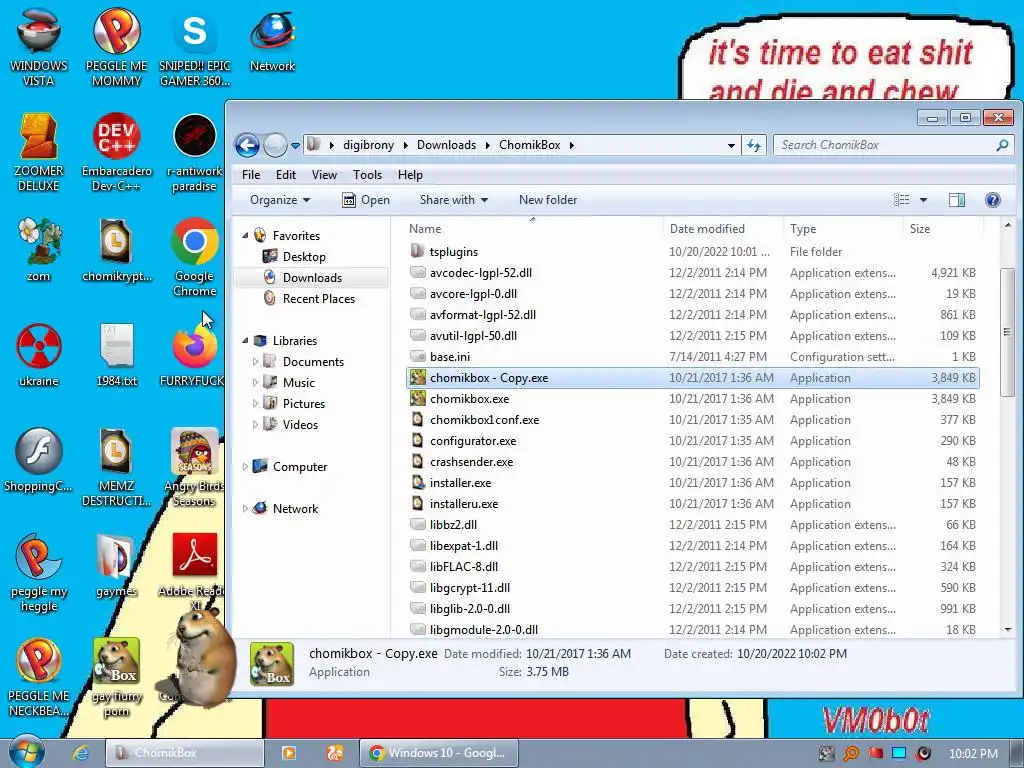
Task: Open the File menu
Action: [x=251, y=175]
